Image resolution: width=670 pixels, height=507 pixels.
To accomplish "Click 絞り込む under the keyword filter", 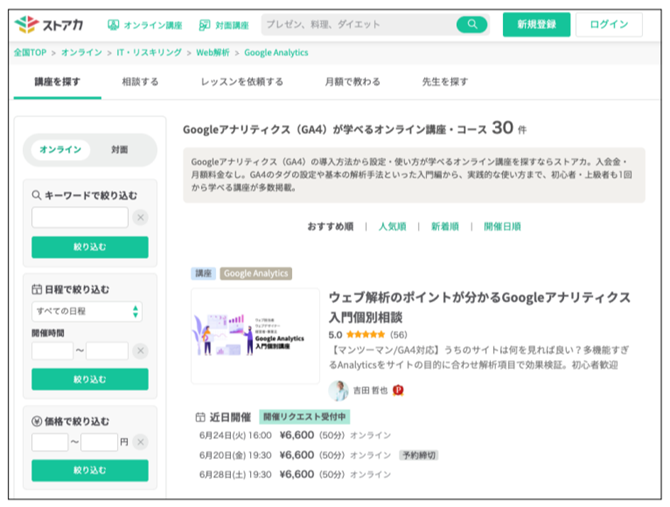I will point(90,247).
